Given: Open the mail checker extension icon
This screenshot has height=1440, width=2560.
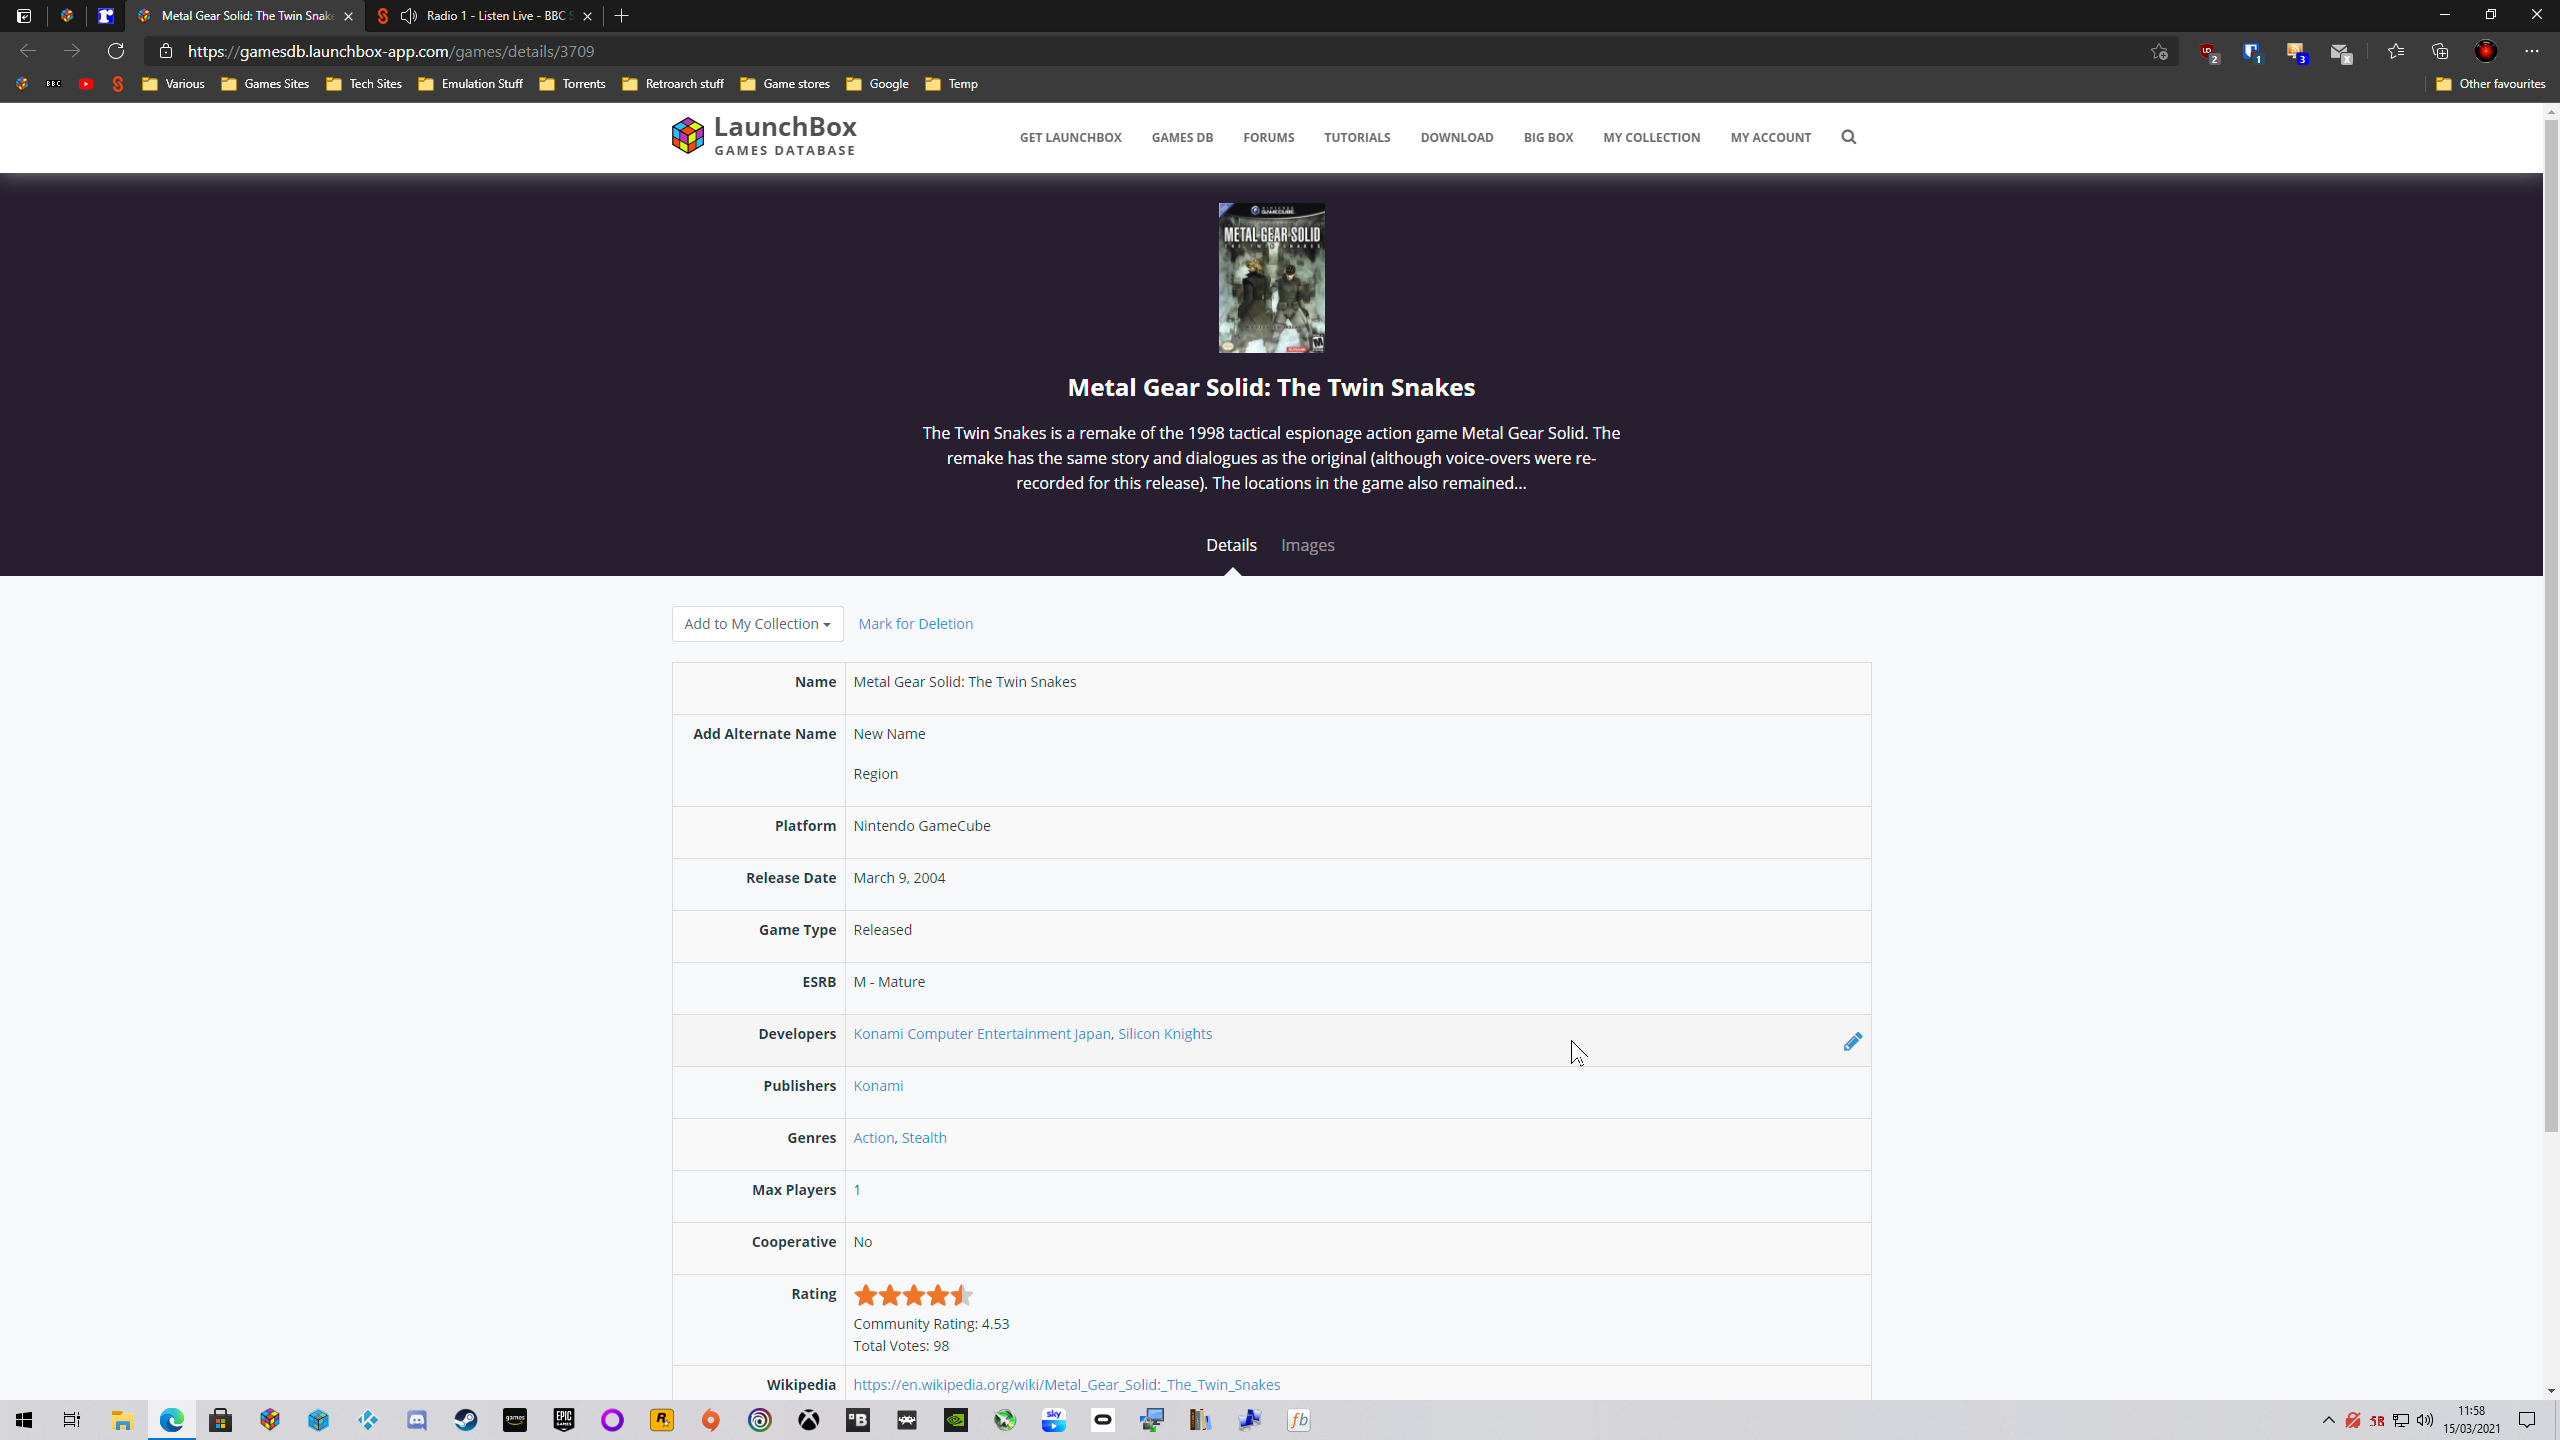Looking at the screenshot, I should 2340,52.
